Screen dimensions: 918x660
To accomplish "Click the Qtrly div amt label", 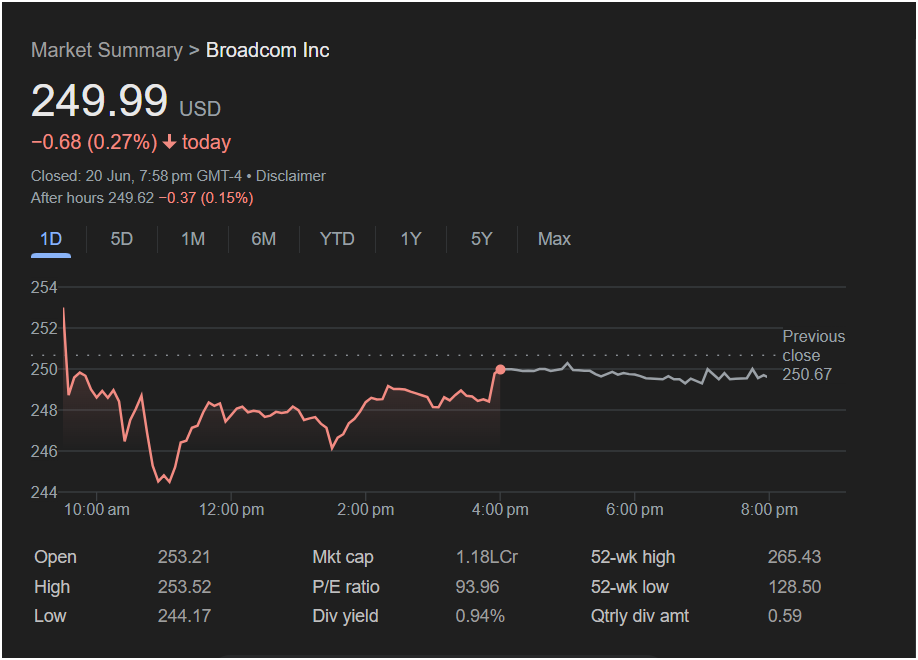I will click(x=640, y=616).
